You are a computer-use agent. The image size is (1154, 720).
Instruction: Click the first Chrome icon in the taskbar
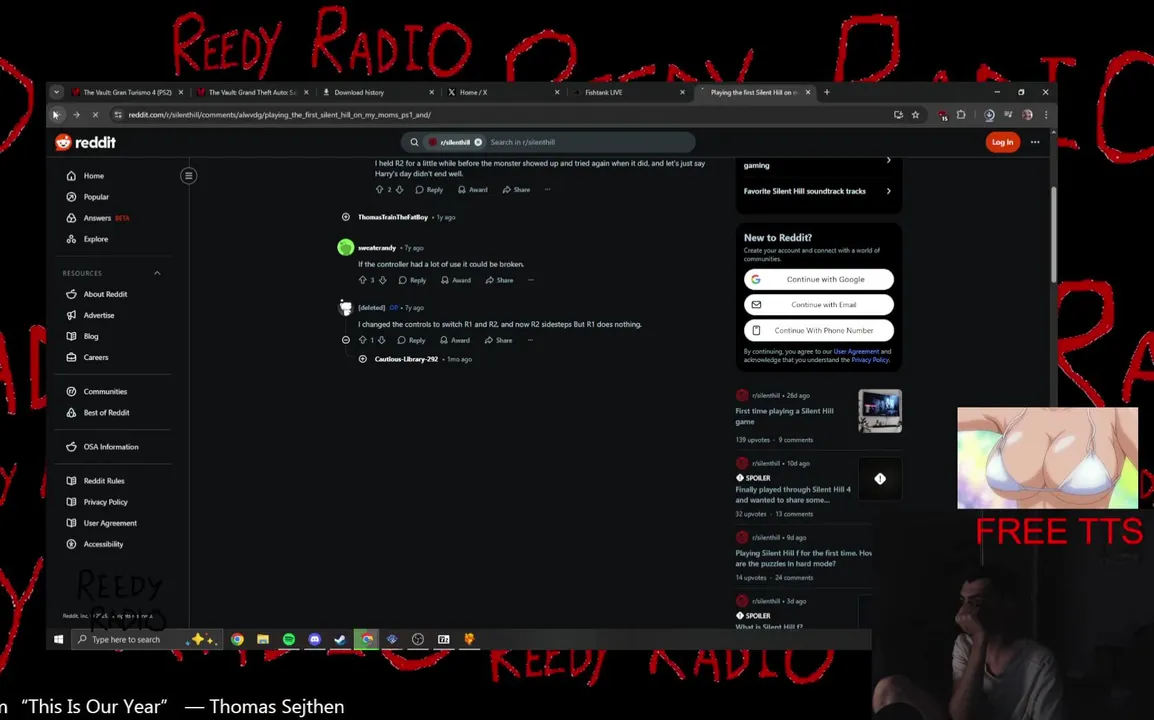[x=237, y=639]
